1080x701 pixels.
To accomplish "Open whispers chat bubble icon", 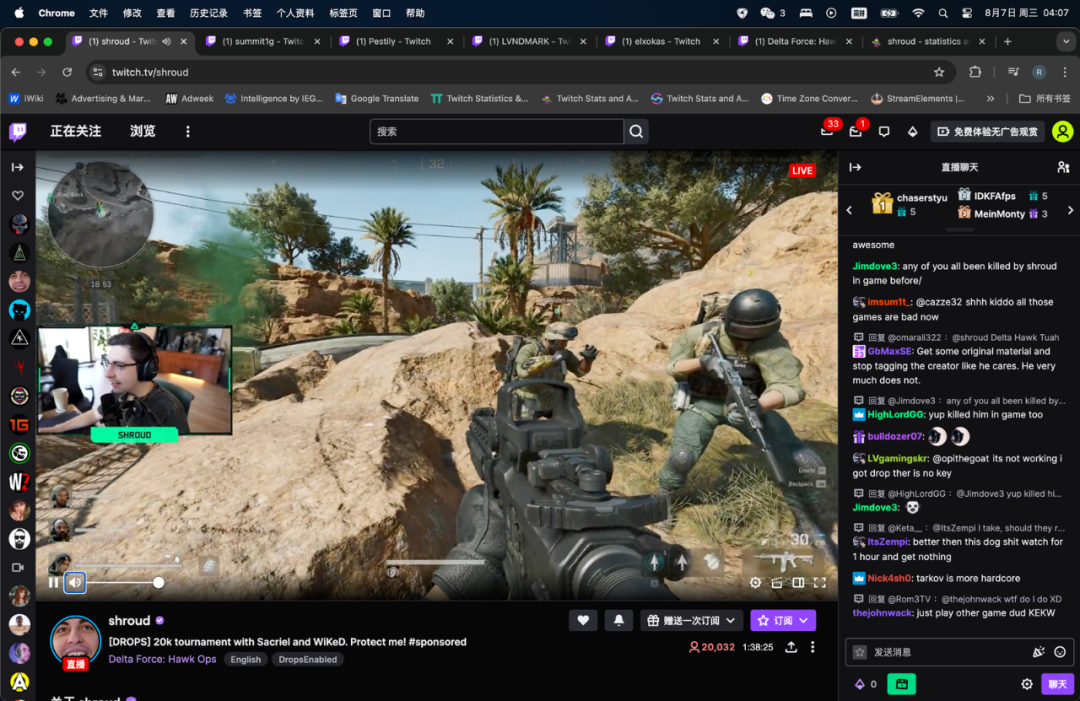I will (884, 132).
